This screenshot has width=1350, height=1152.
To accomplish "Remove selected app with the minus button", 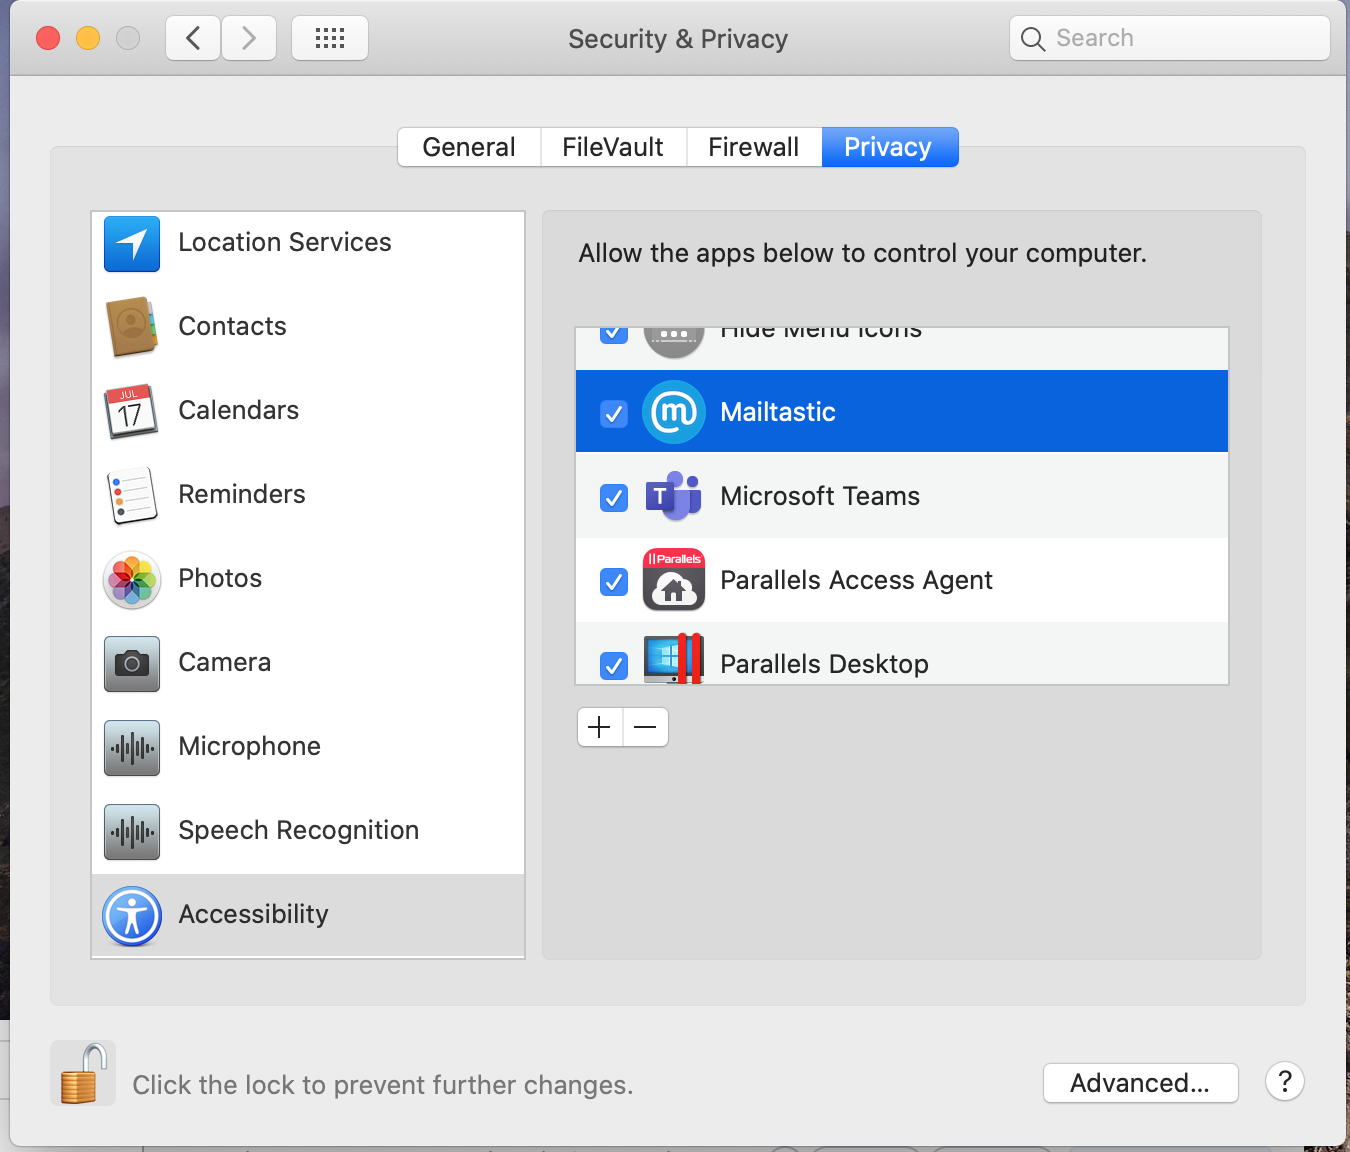I will pos(645,727).
